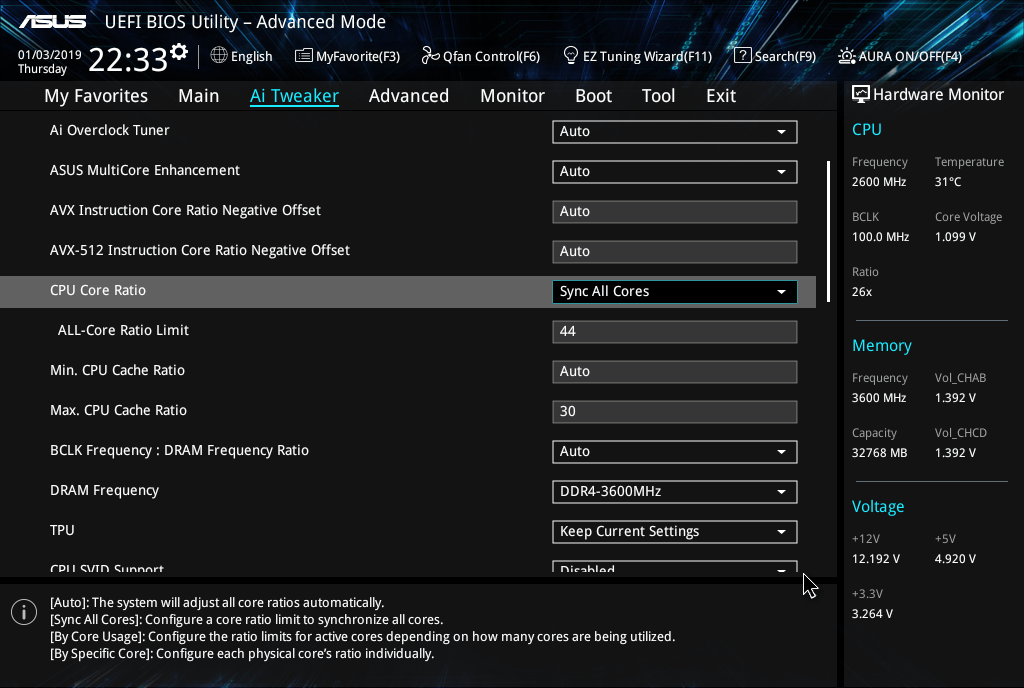Image resolution: width=1024 pixels, height=688 pixels.
Task: Click Min. CPU Cache Ratio field
Action: 675,371
